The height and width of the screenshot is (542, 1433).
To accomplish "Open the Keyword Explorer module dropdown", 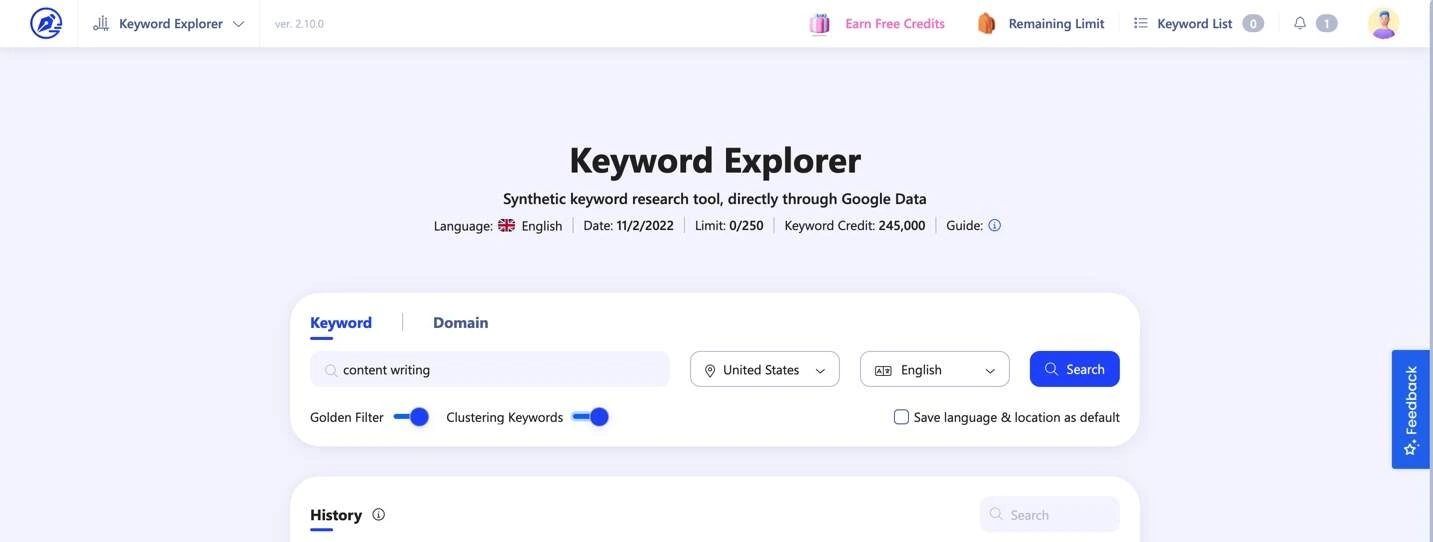I will (169, 24).
